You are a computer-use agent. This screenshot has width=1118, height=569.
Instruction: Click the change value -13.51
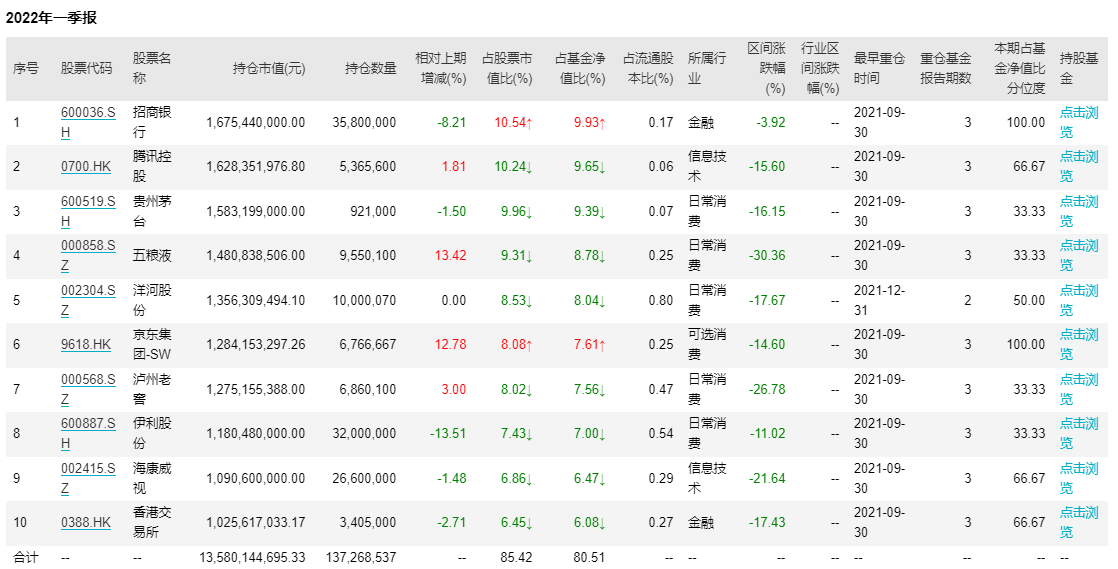pos(448,434)
